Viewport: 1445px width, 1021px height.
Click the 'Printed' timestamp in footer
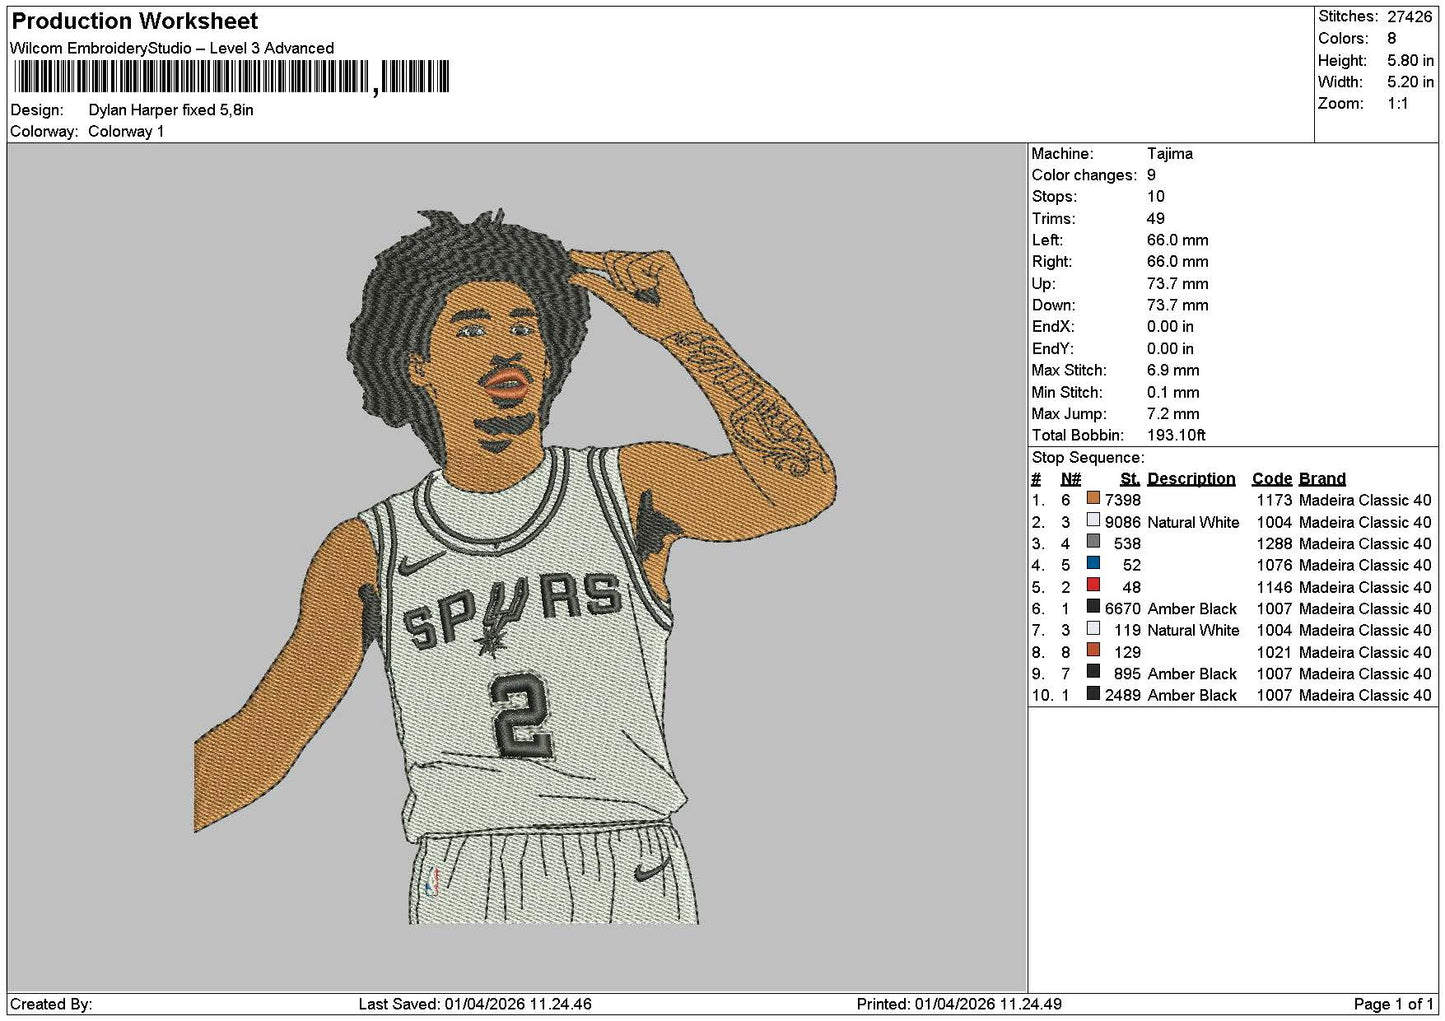(x=959, y=1004)
